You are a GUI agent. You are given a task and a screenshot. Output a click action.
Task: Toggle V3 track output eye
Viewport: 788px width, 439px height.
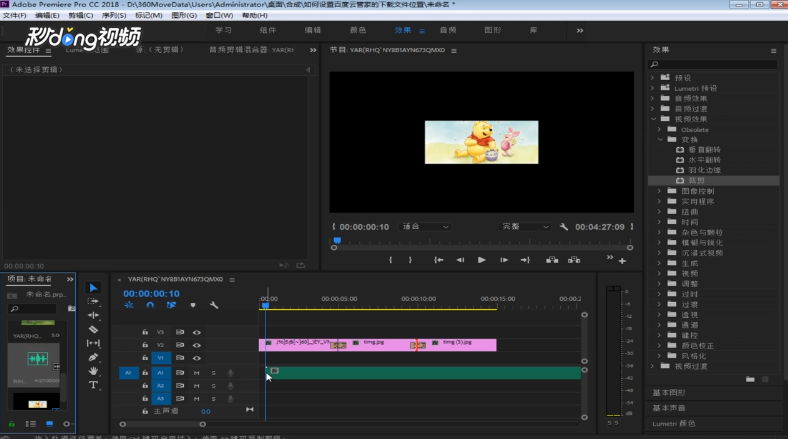point(196,333)
